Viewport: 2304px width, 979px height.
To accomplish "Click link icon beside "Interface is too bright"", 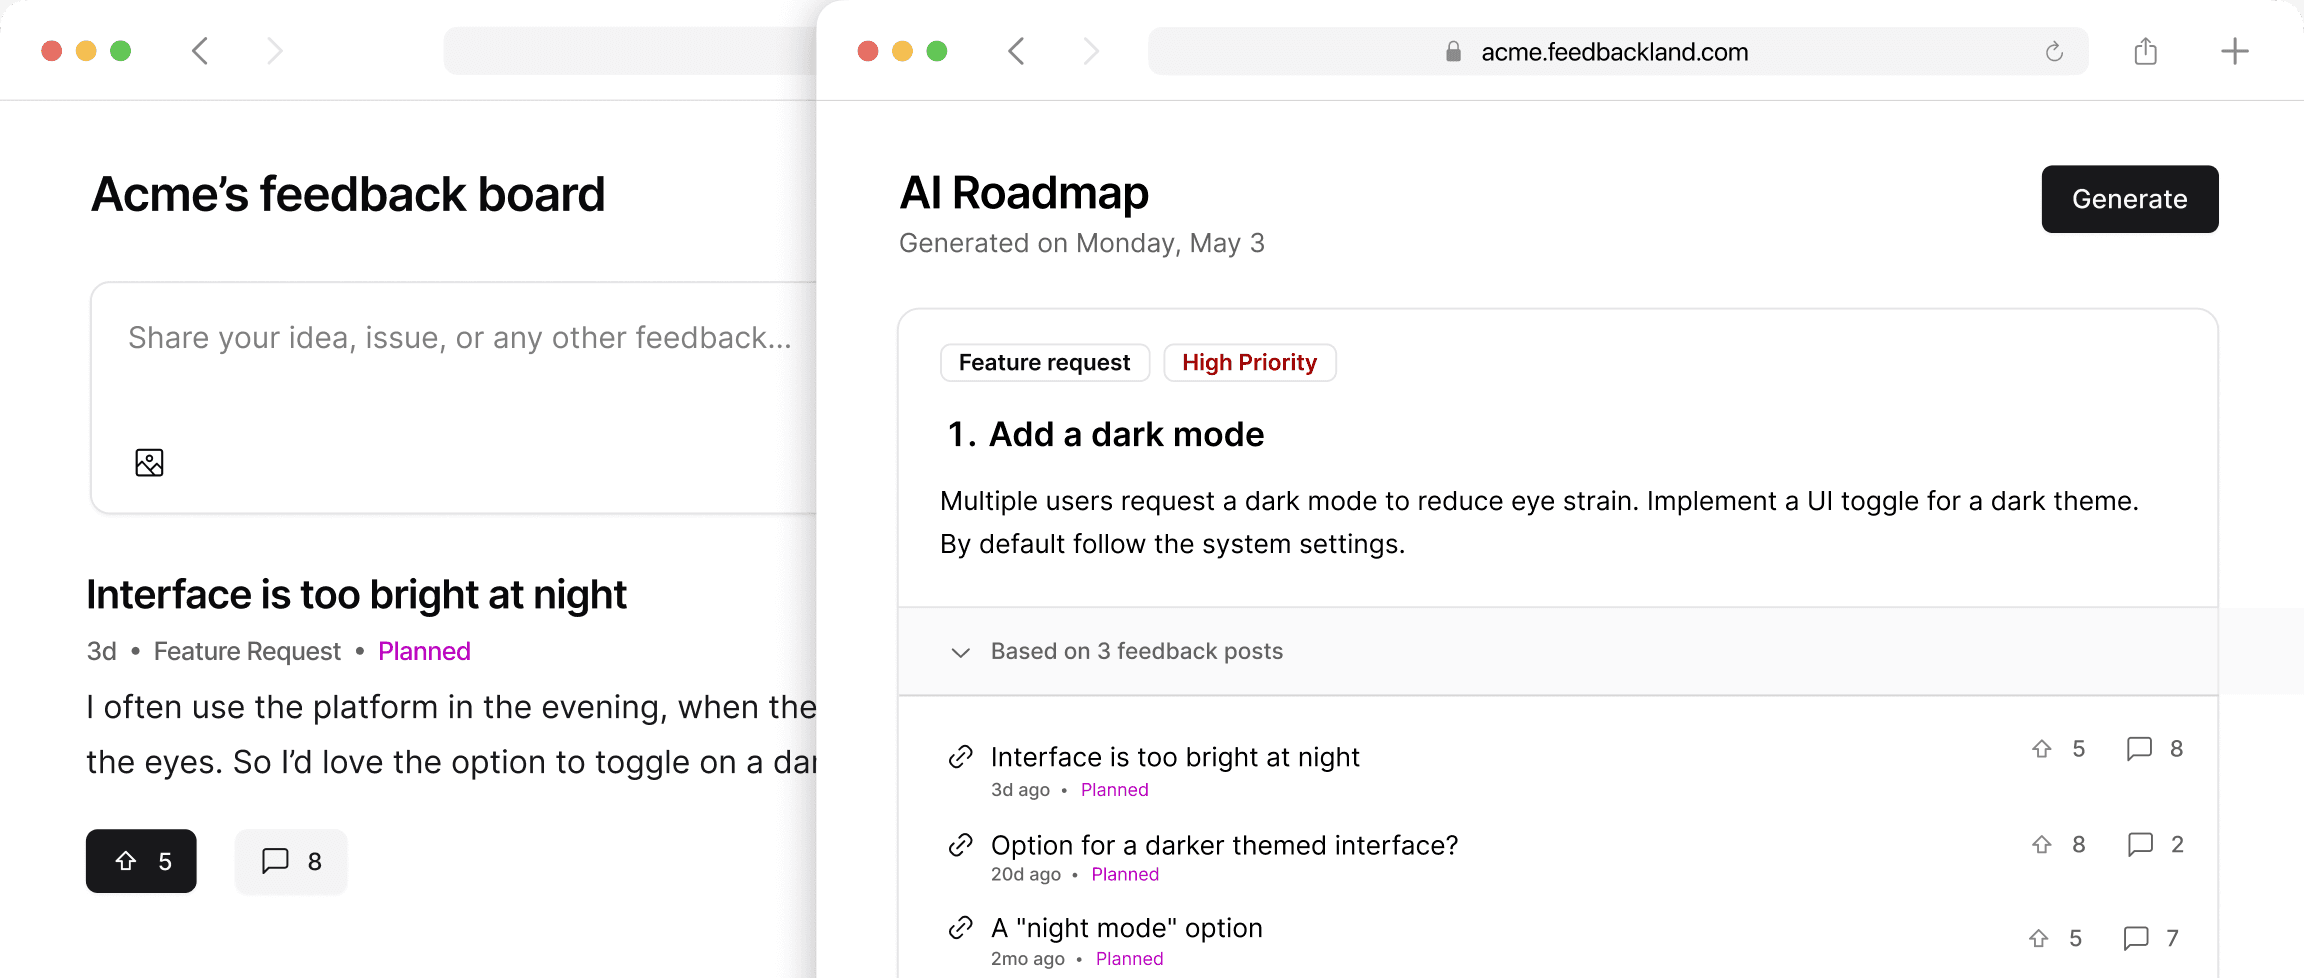I will point(960,757).
